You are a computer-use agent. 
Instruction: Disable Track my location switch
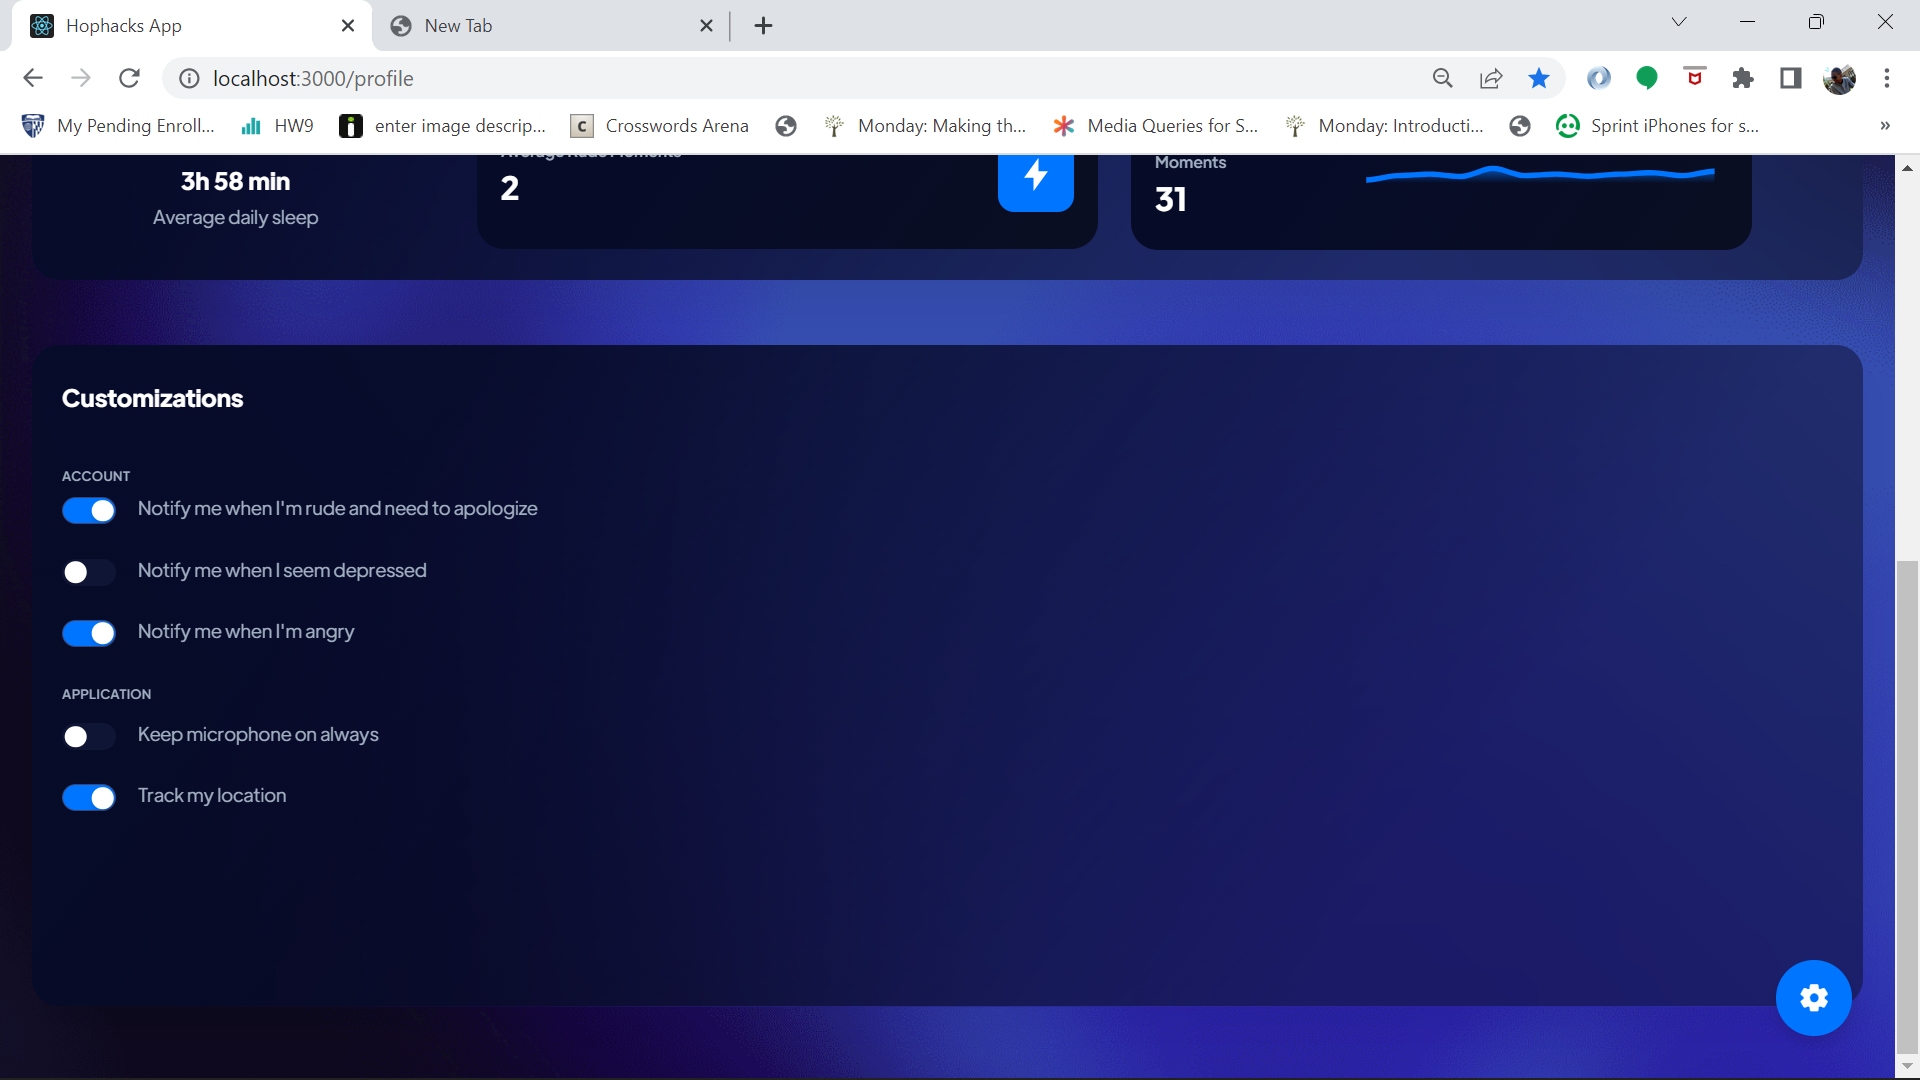point(89,797)
